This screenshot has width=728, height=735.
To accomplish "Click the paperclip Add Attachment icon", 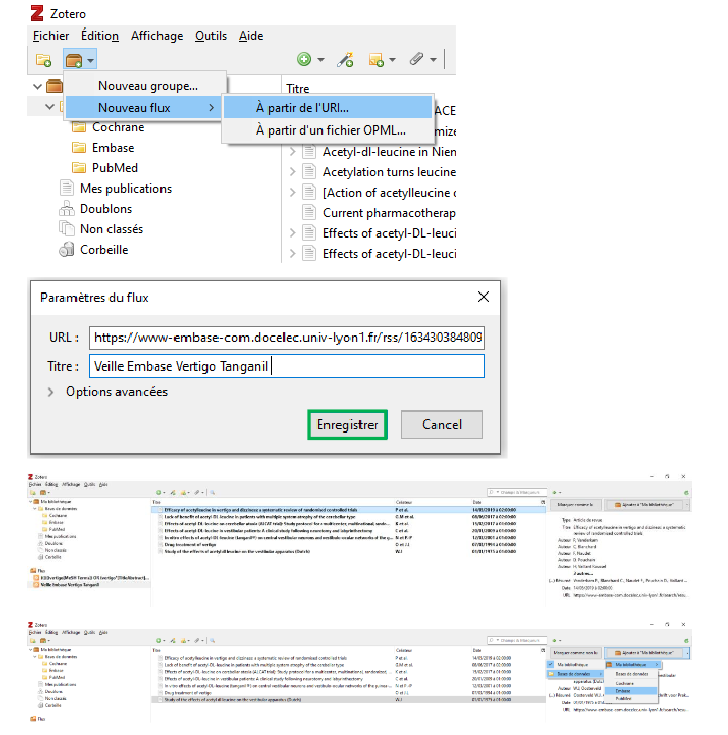I will [x=417, y=60].
